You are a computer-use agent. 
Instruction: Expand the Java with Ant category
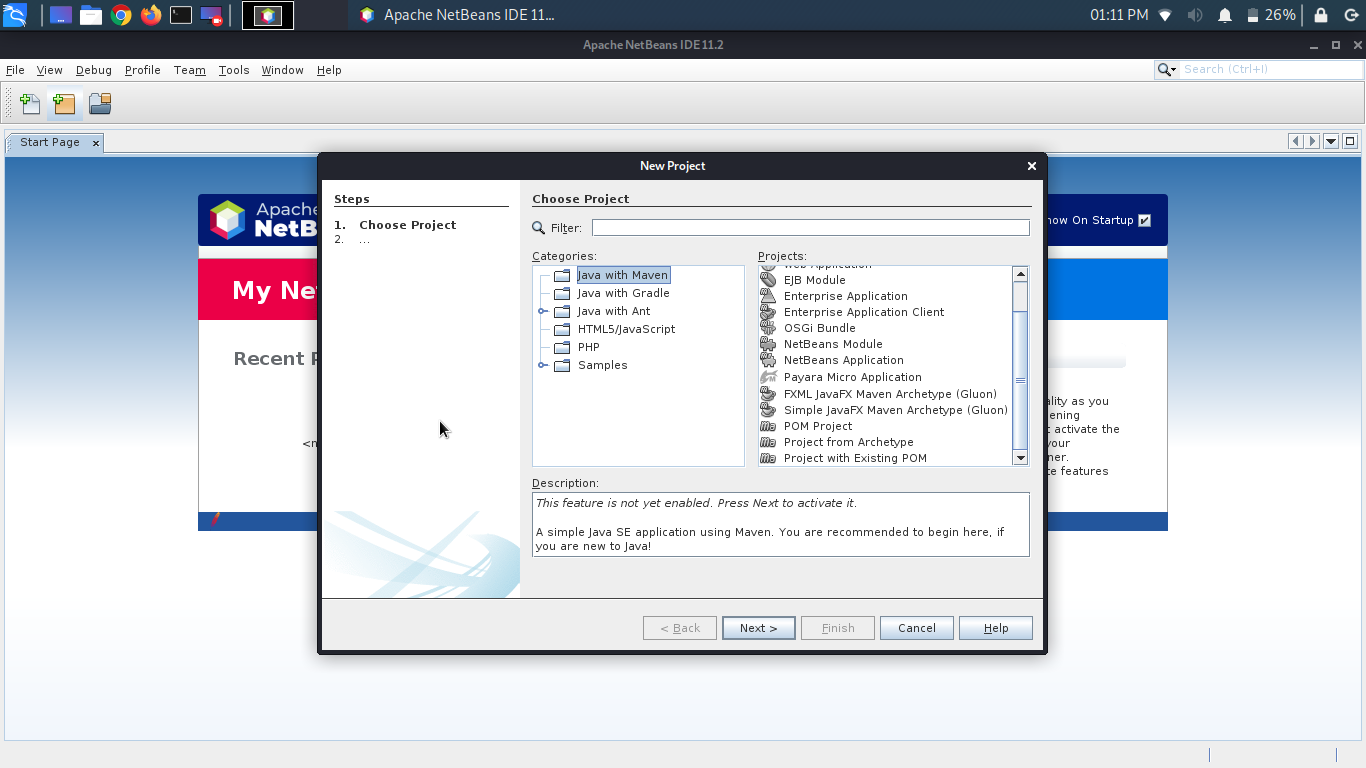coord(543,311)
